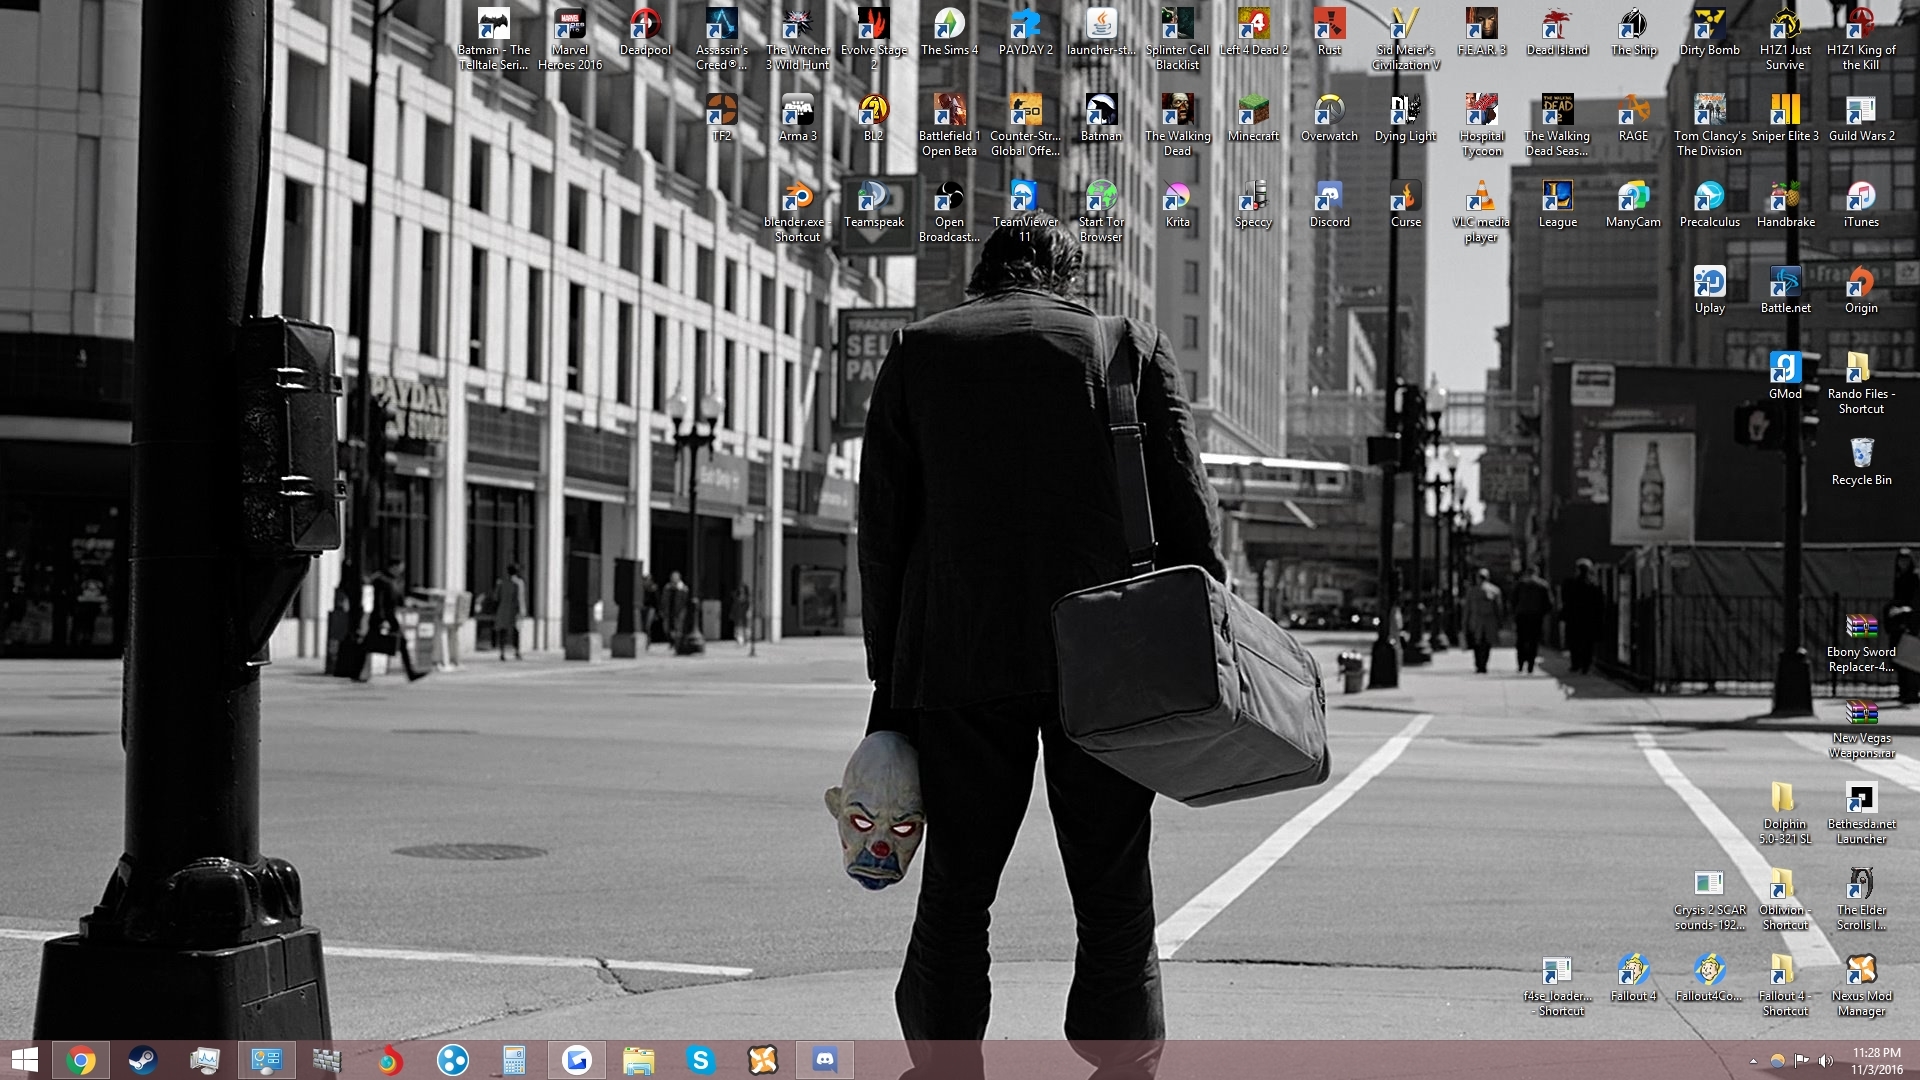Select the H1Z1 King of the Kill icon
The image size is (1920, 1080).
1861,40
